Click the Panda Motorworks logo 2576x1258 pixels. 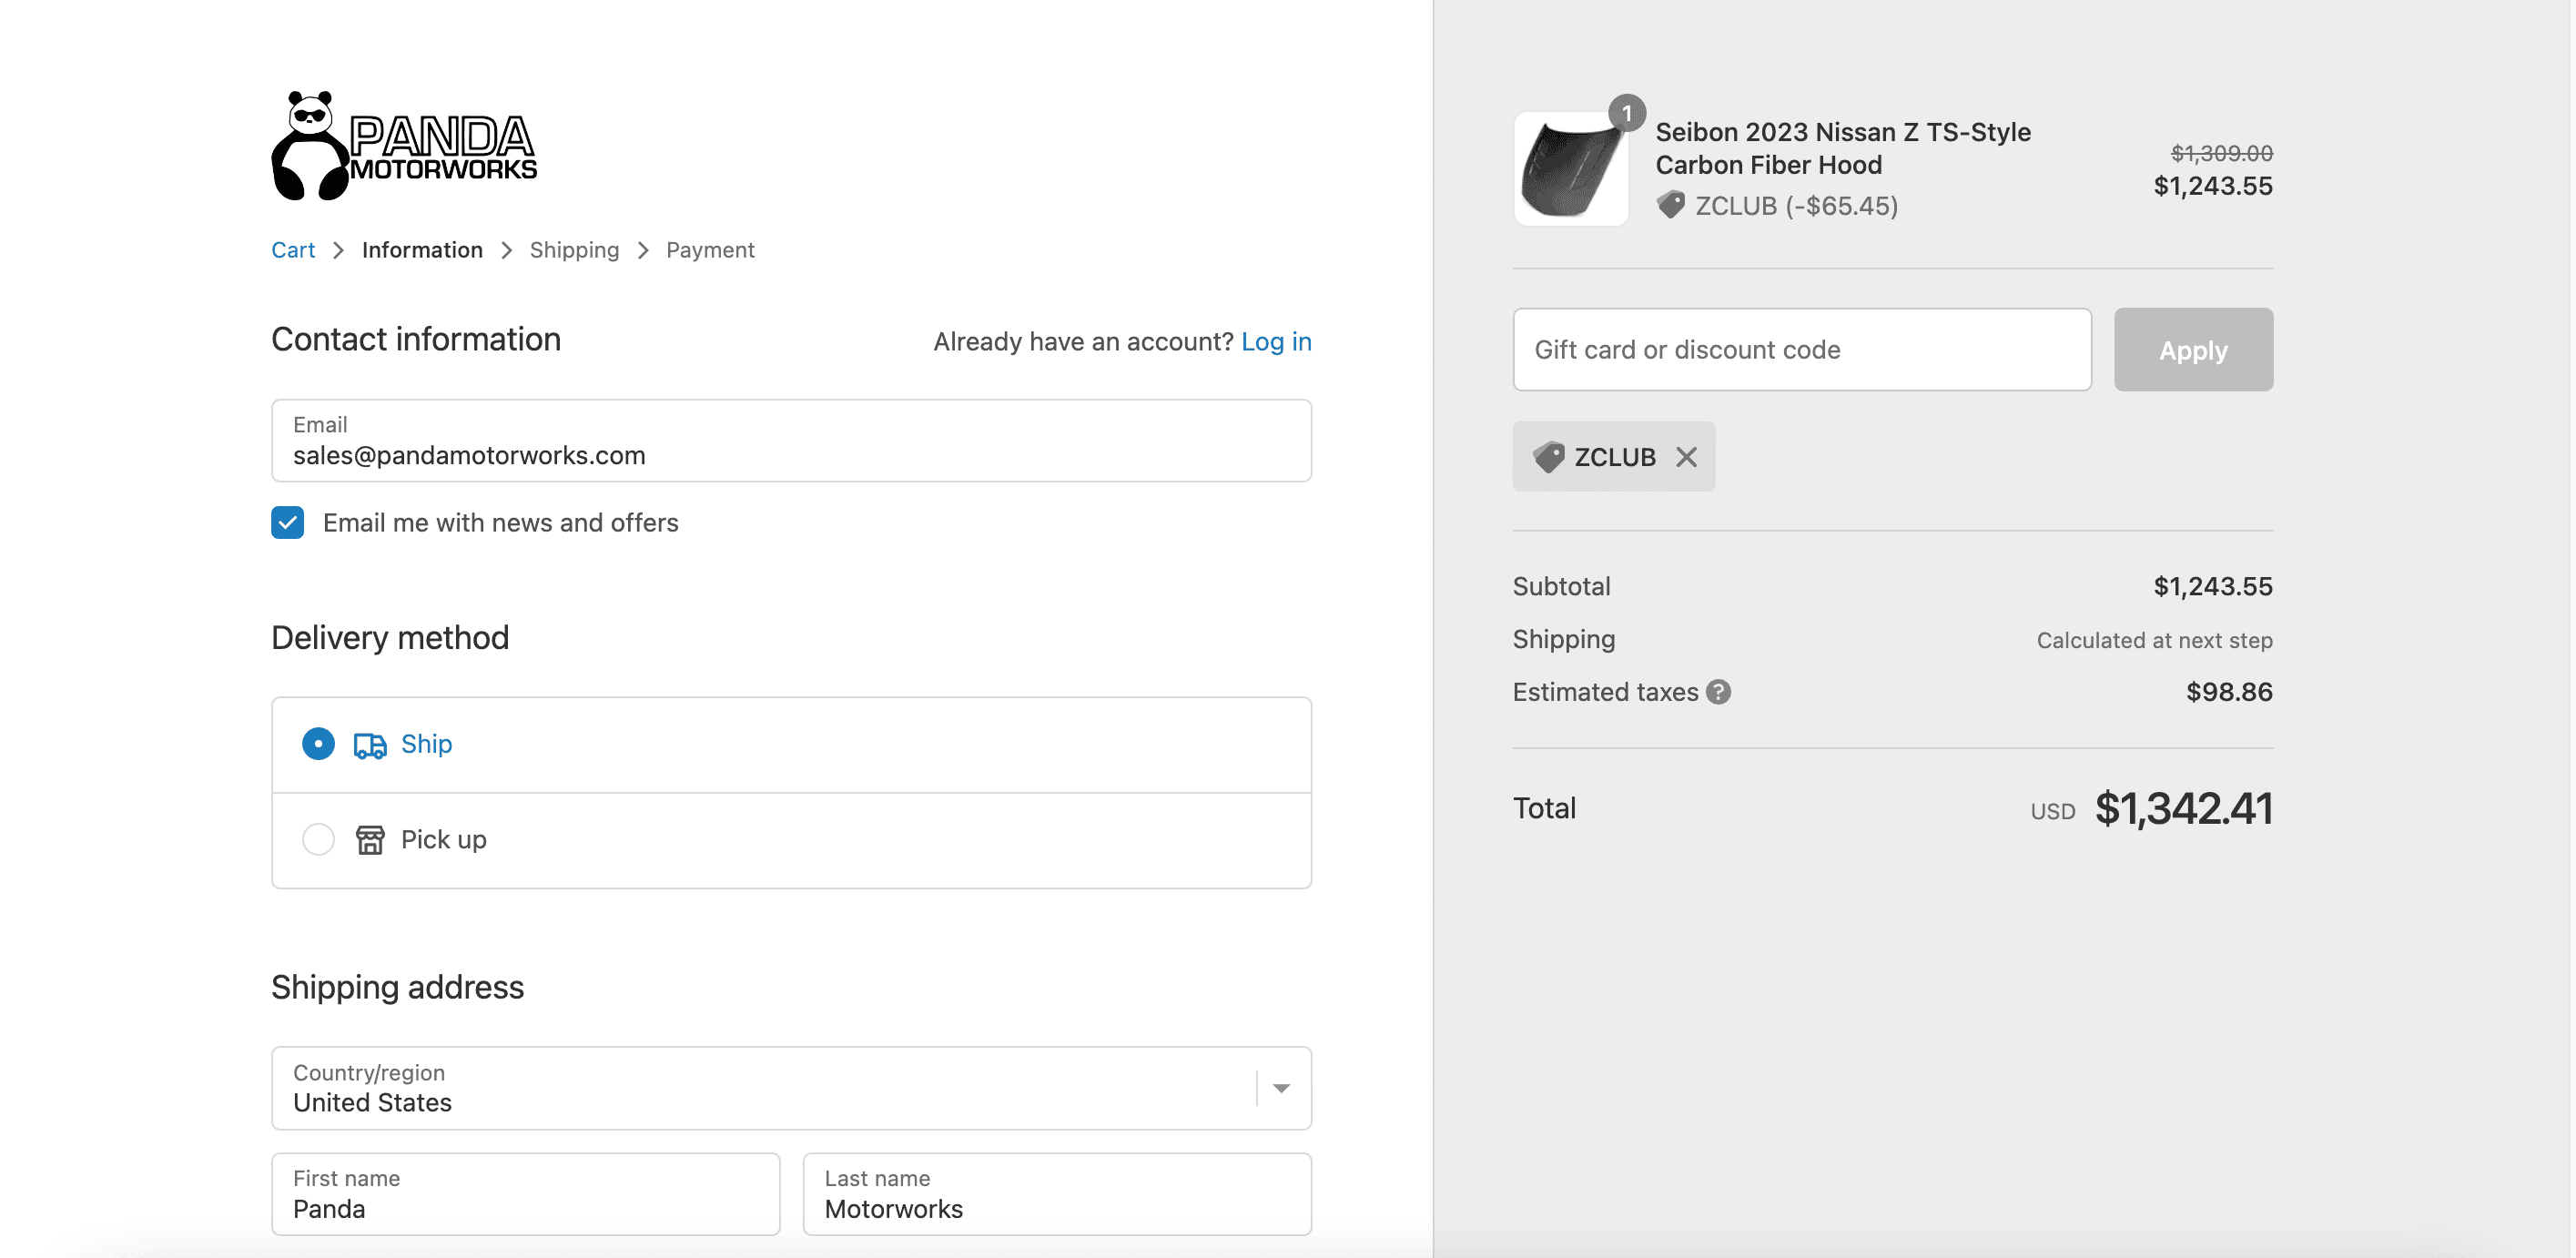click(x=404, y=146)
